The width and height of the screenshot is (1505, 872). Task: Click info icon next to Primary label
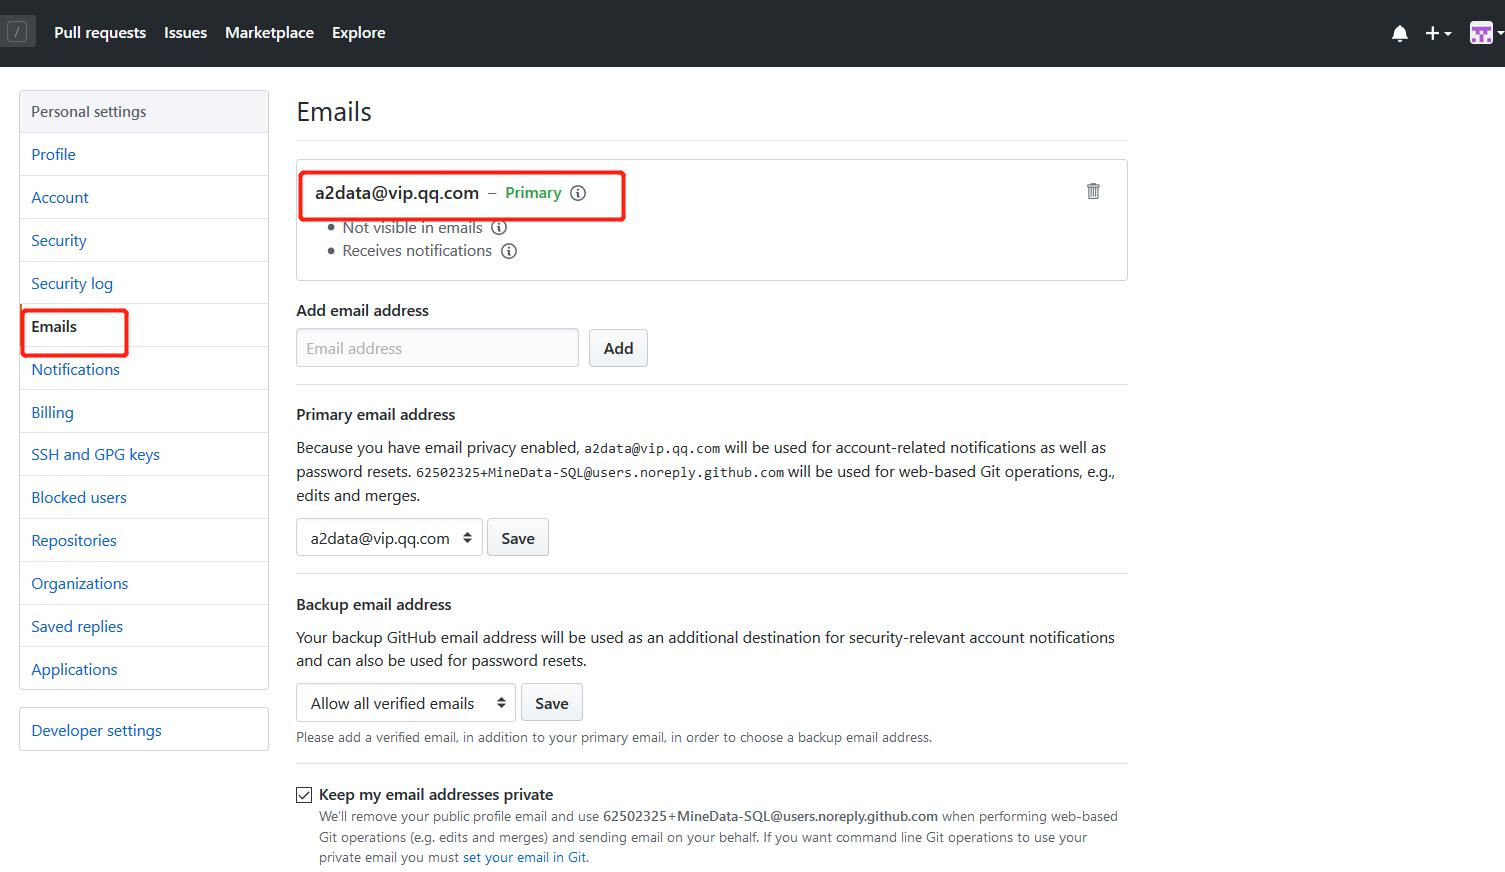point(578,193)
